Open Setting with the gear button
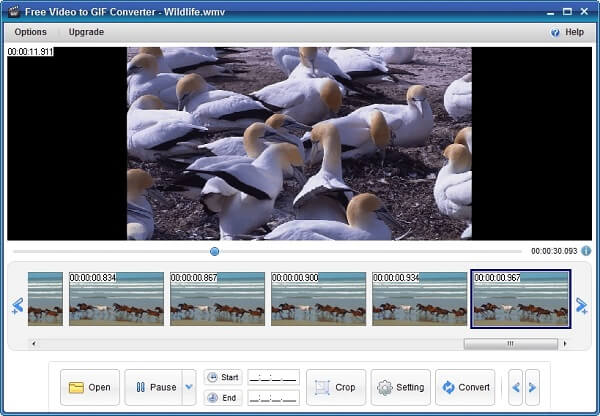 pos(400,387)
